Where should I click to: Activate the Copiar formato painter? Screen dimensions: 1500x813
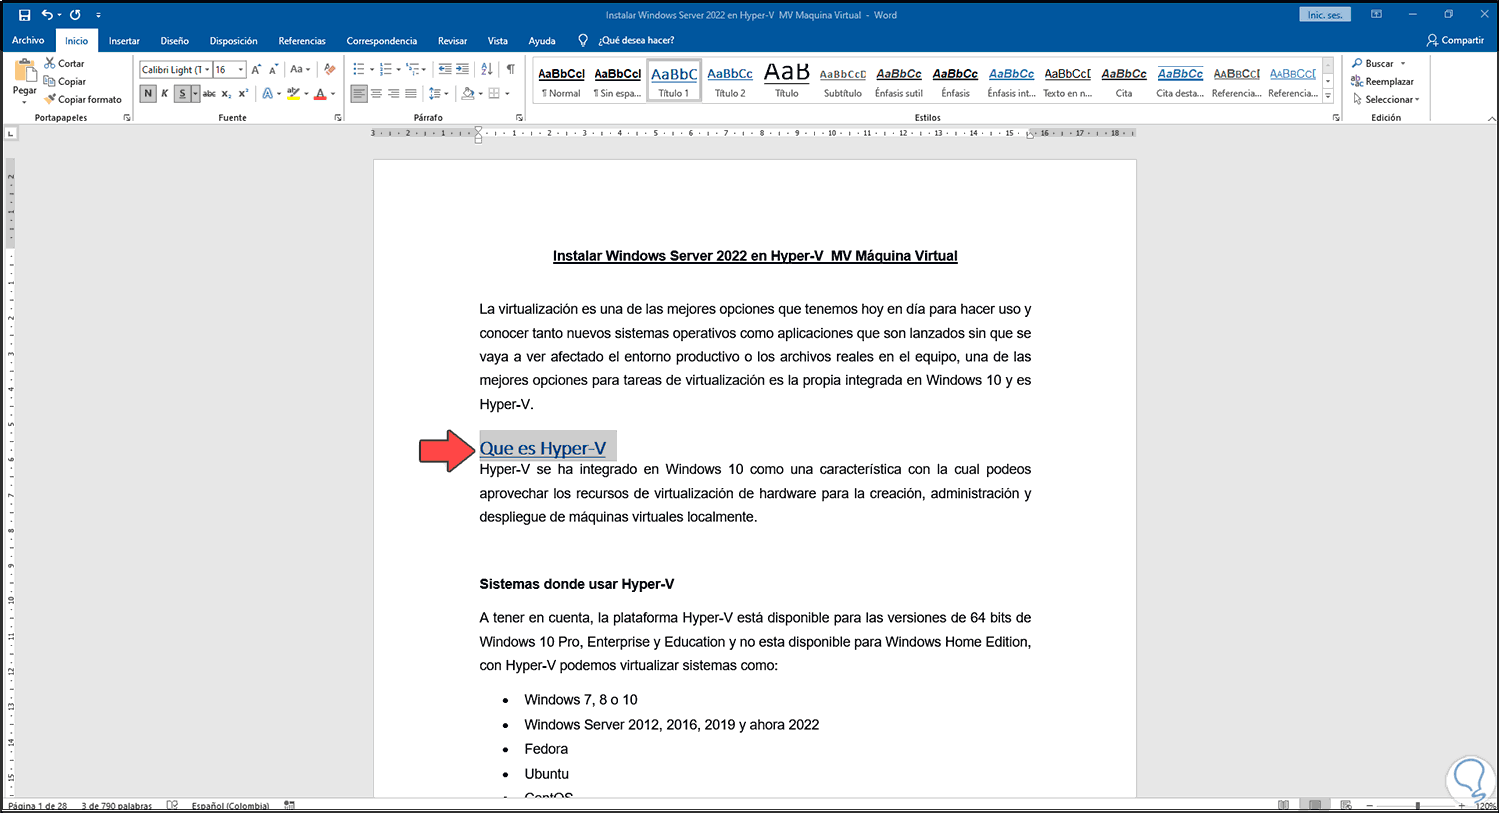coord(83,99)
